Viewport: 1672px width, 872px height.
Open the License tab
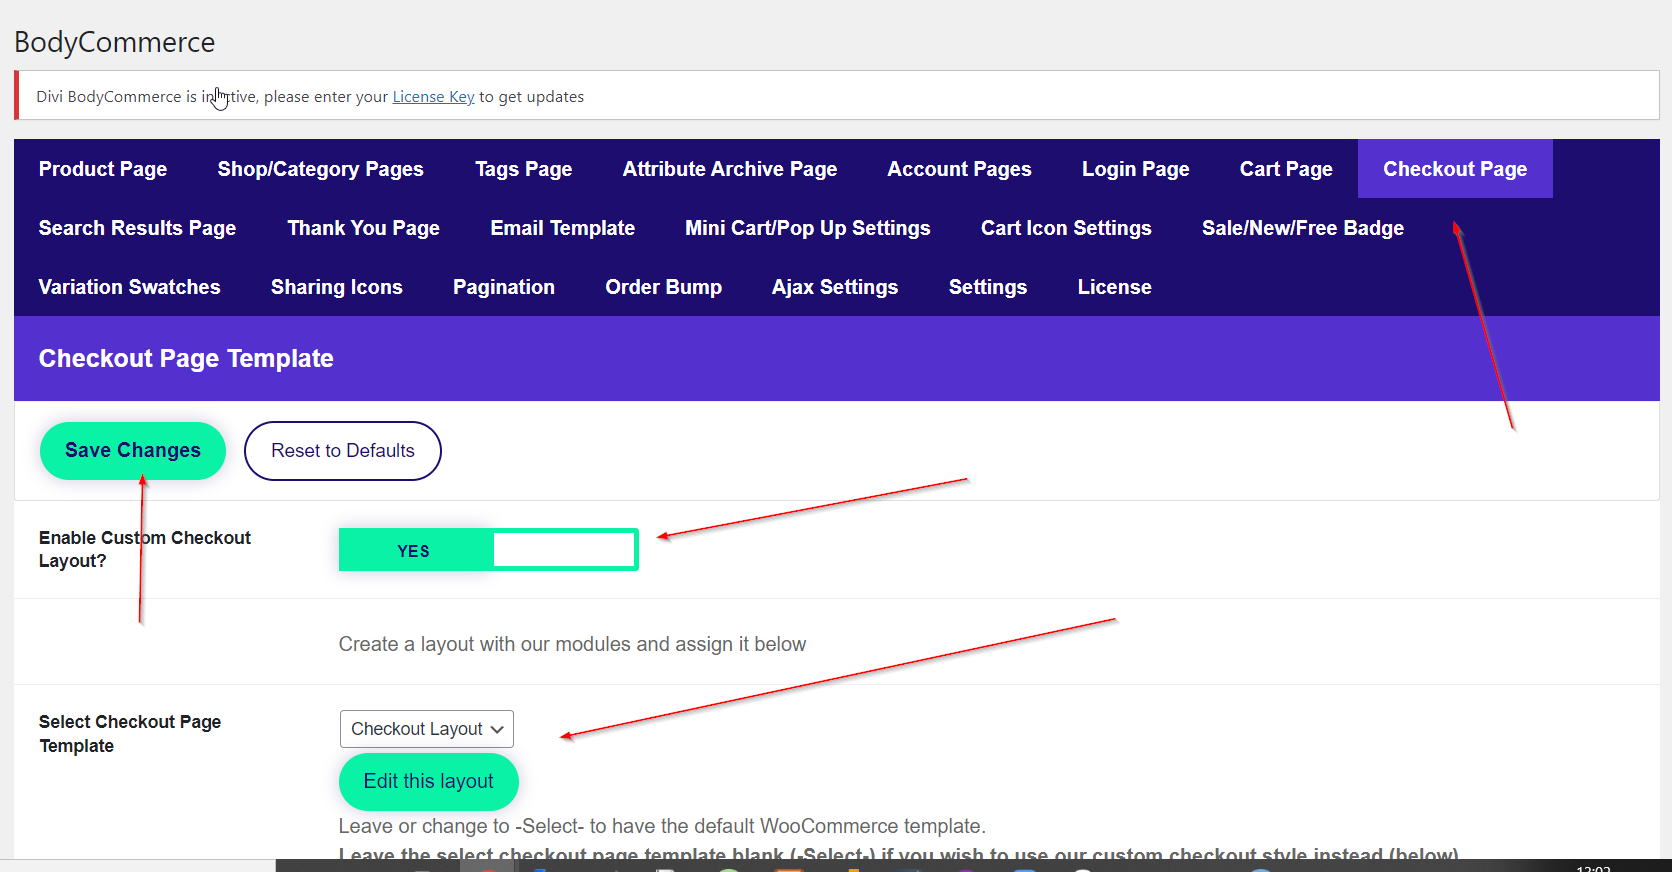point(1114,287)
